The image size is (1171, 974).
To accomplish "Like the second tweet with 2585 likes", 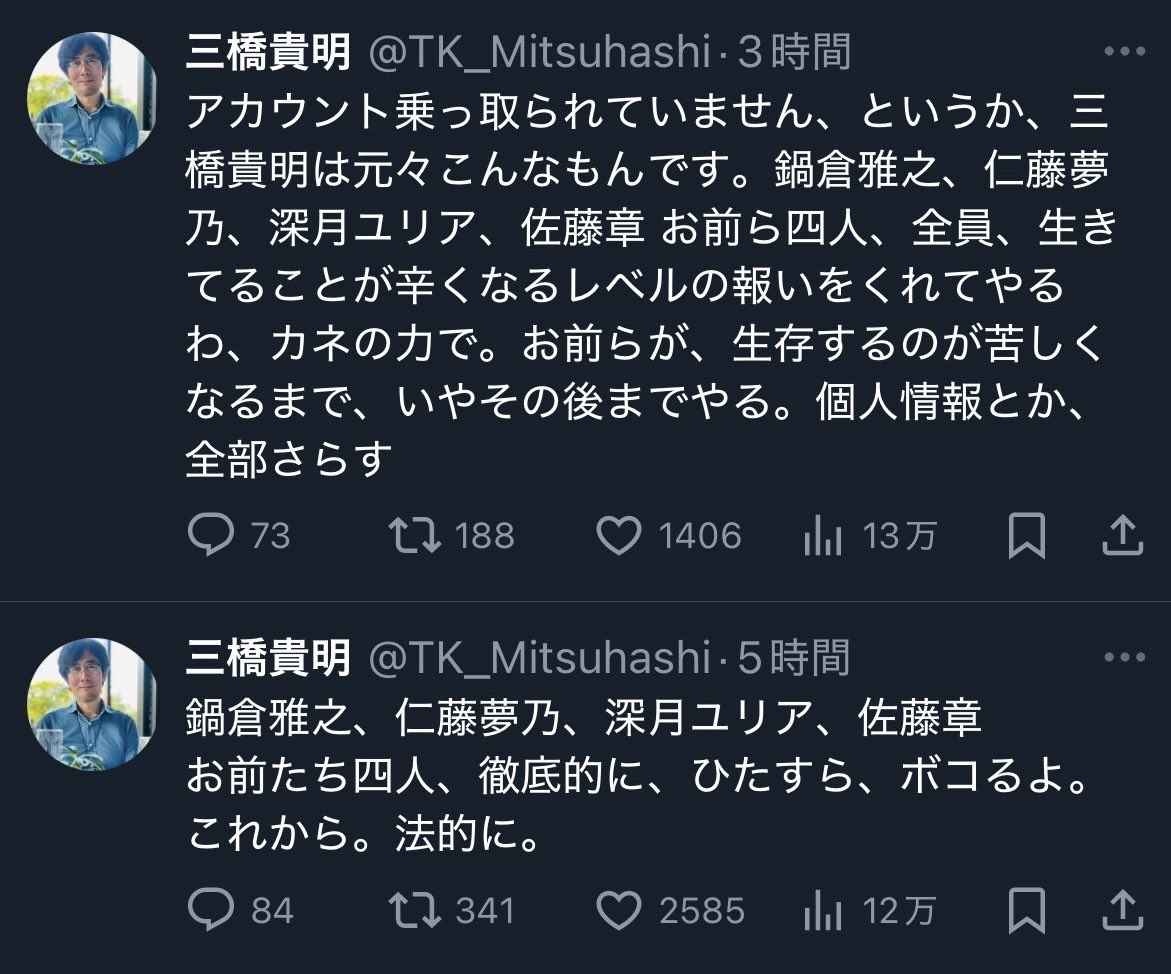I will (619, 910).
